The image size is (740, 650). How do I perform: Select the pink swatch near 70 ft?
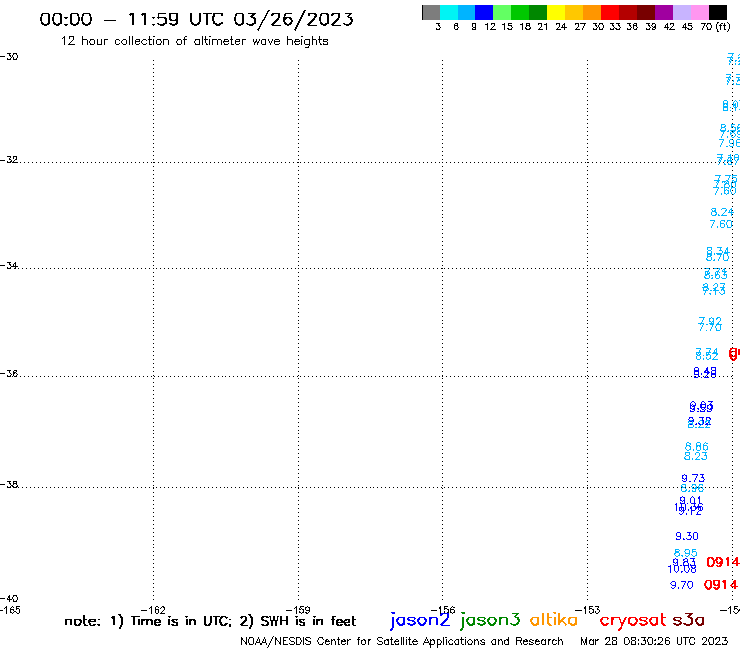coord(699,12)
